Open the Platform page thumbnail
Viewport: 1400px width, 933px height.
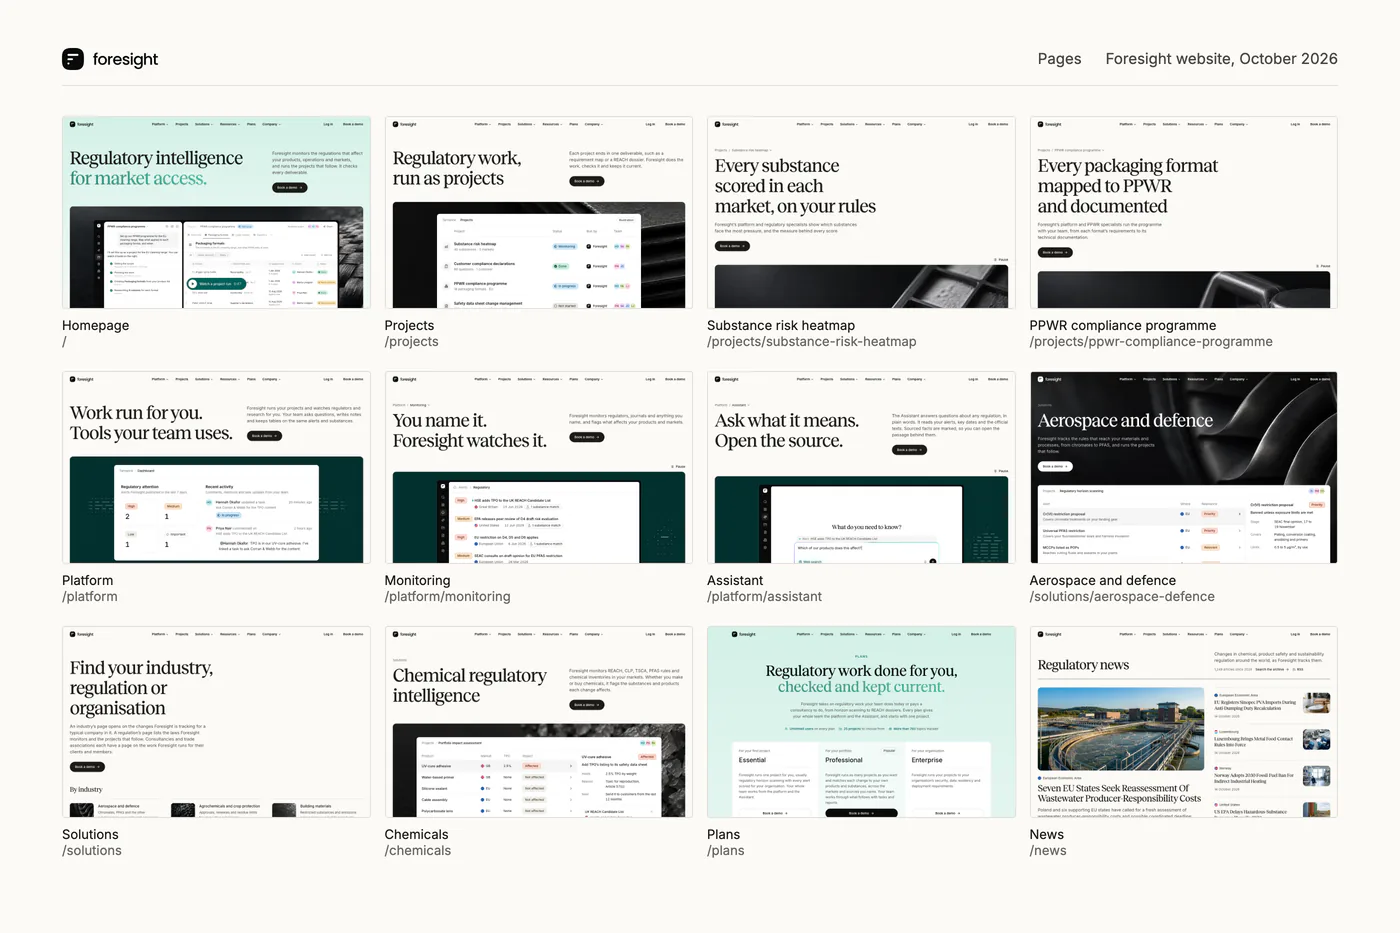(x=216, y=467)
